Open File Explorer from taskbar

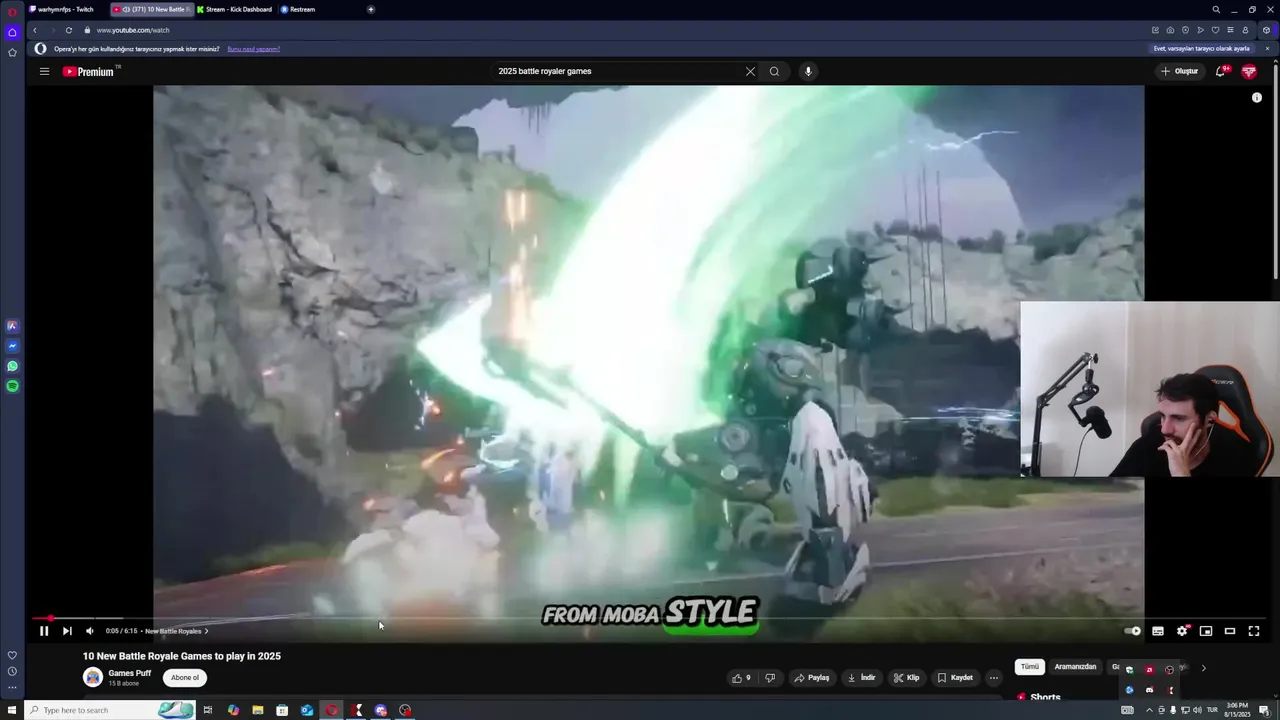(257, 710)
